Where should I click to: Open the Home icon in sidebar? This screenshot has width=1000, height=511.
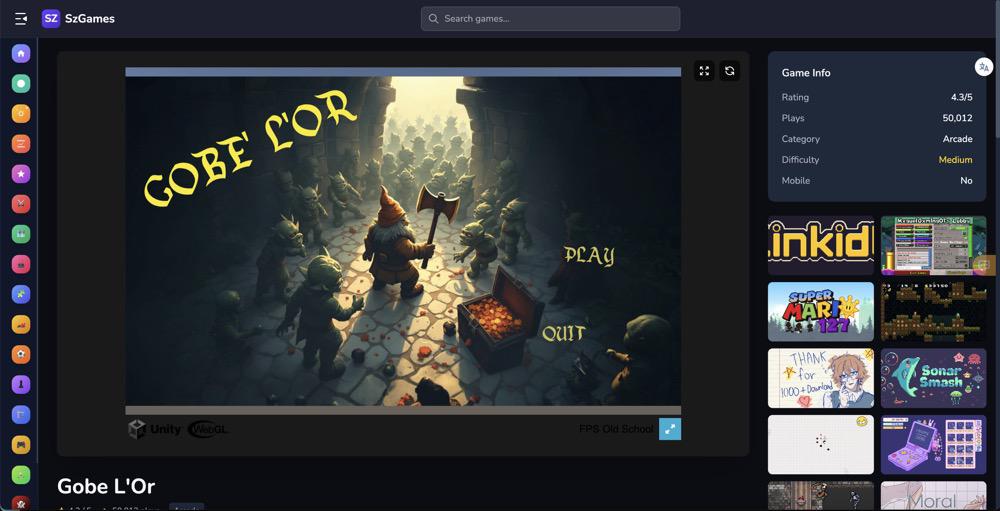(21, 53)
